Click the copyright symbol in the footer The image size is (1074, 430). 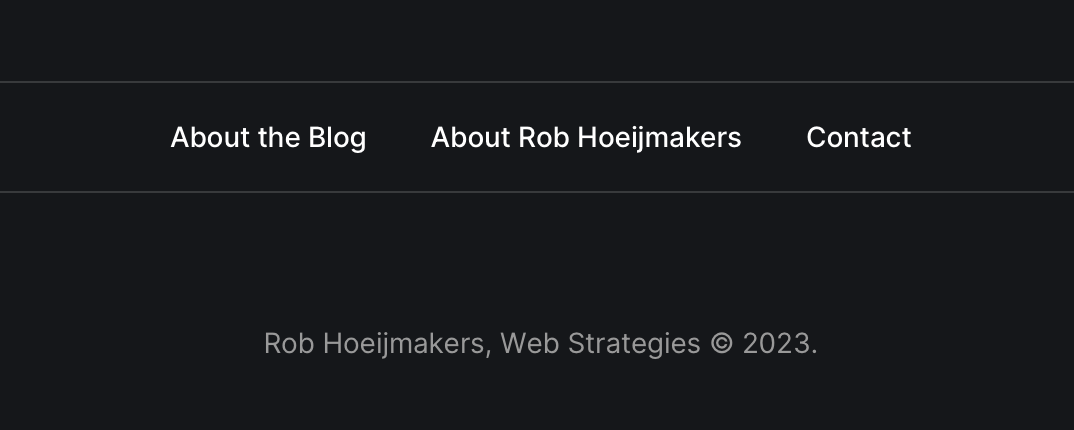[x=721, y=344]
